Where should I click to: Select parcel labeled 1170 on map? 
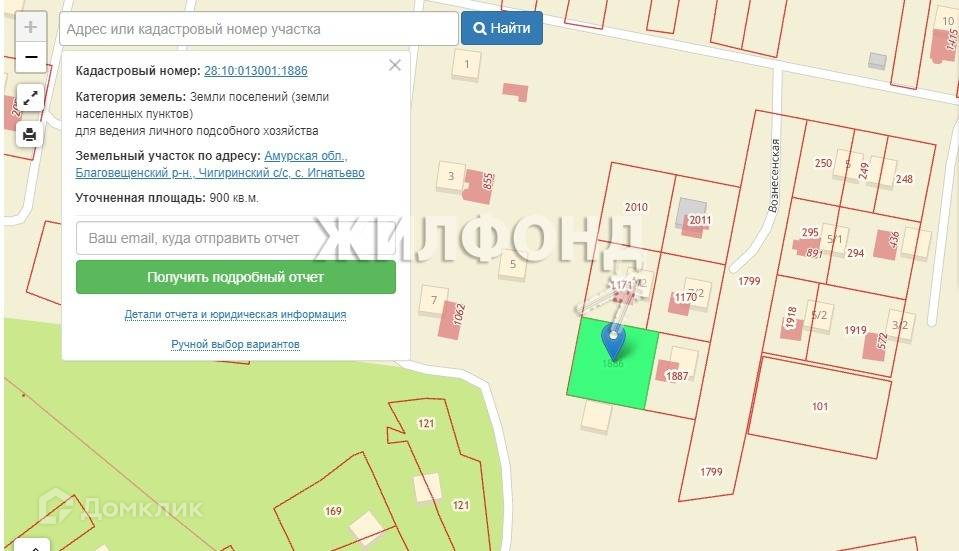(x=685, y=297)
